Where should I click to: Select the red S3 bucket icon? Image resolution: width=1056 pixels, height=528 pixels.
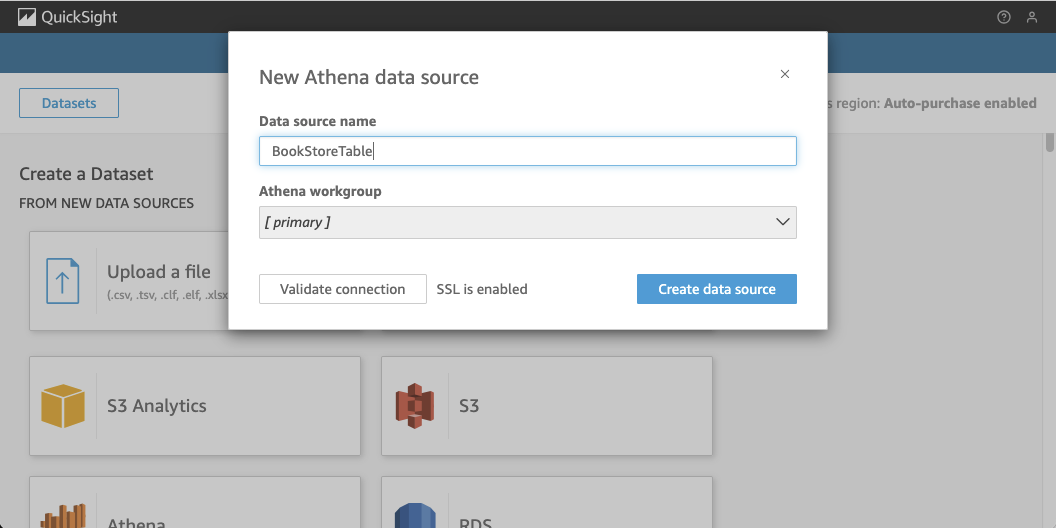coord(416,405)
